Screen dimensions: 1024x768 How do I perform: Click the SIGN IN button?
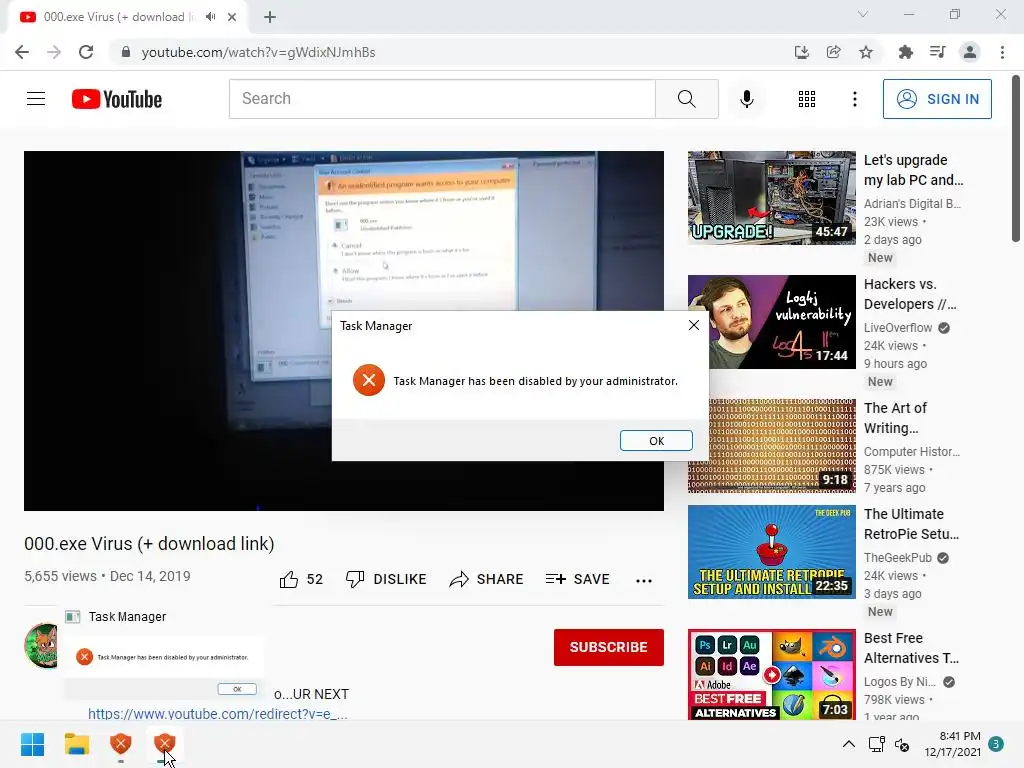click(x=936, y=99)
